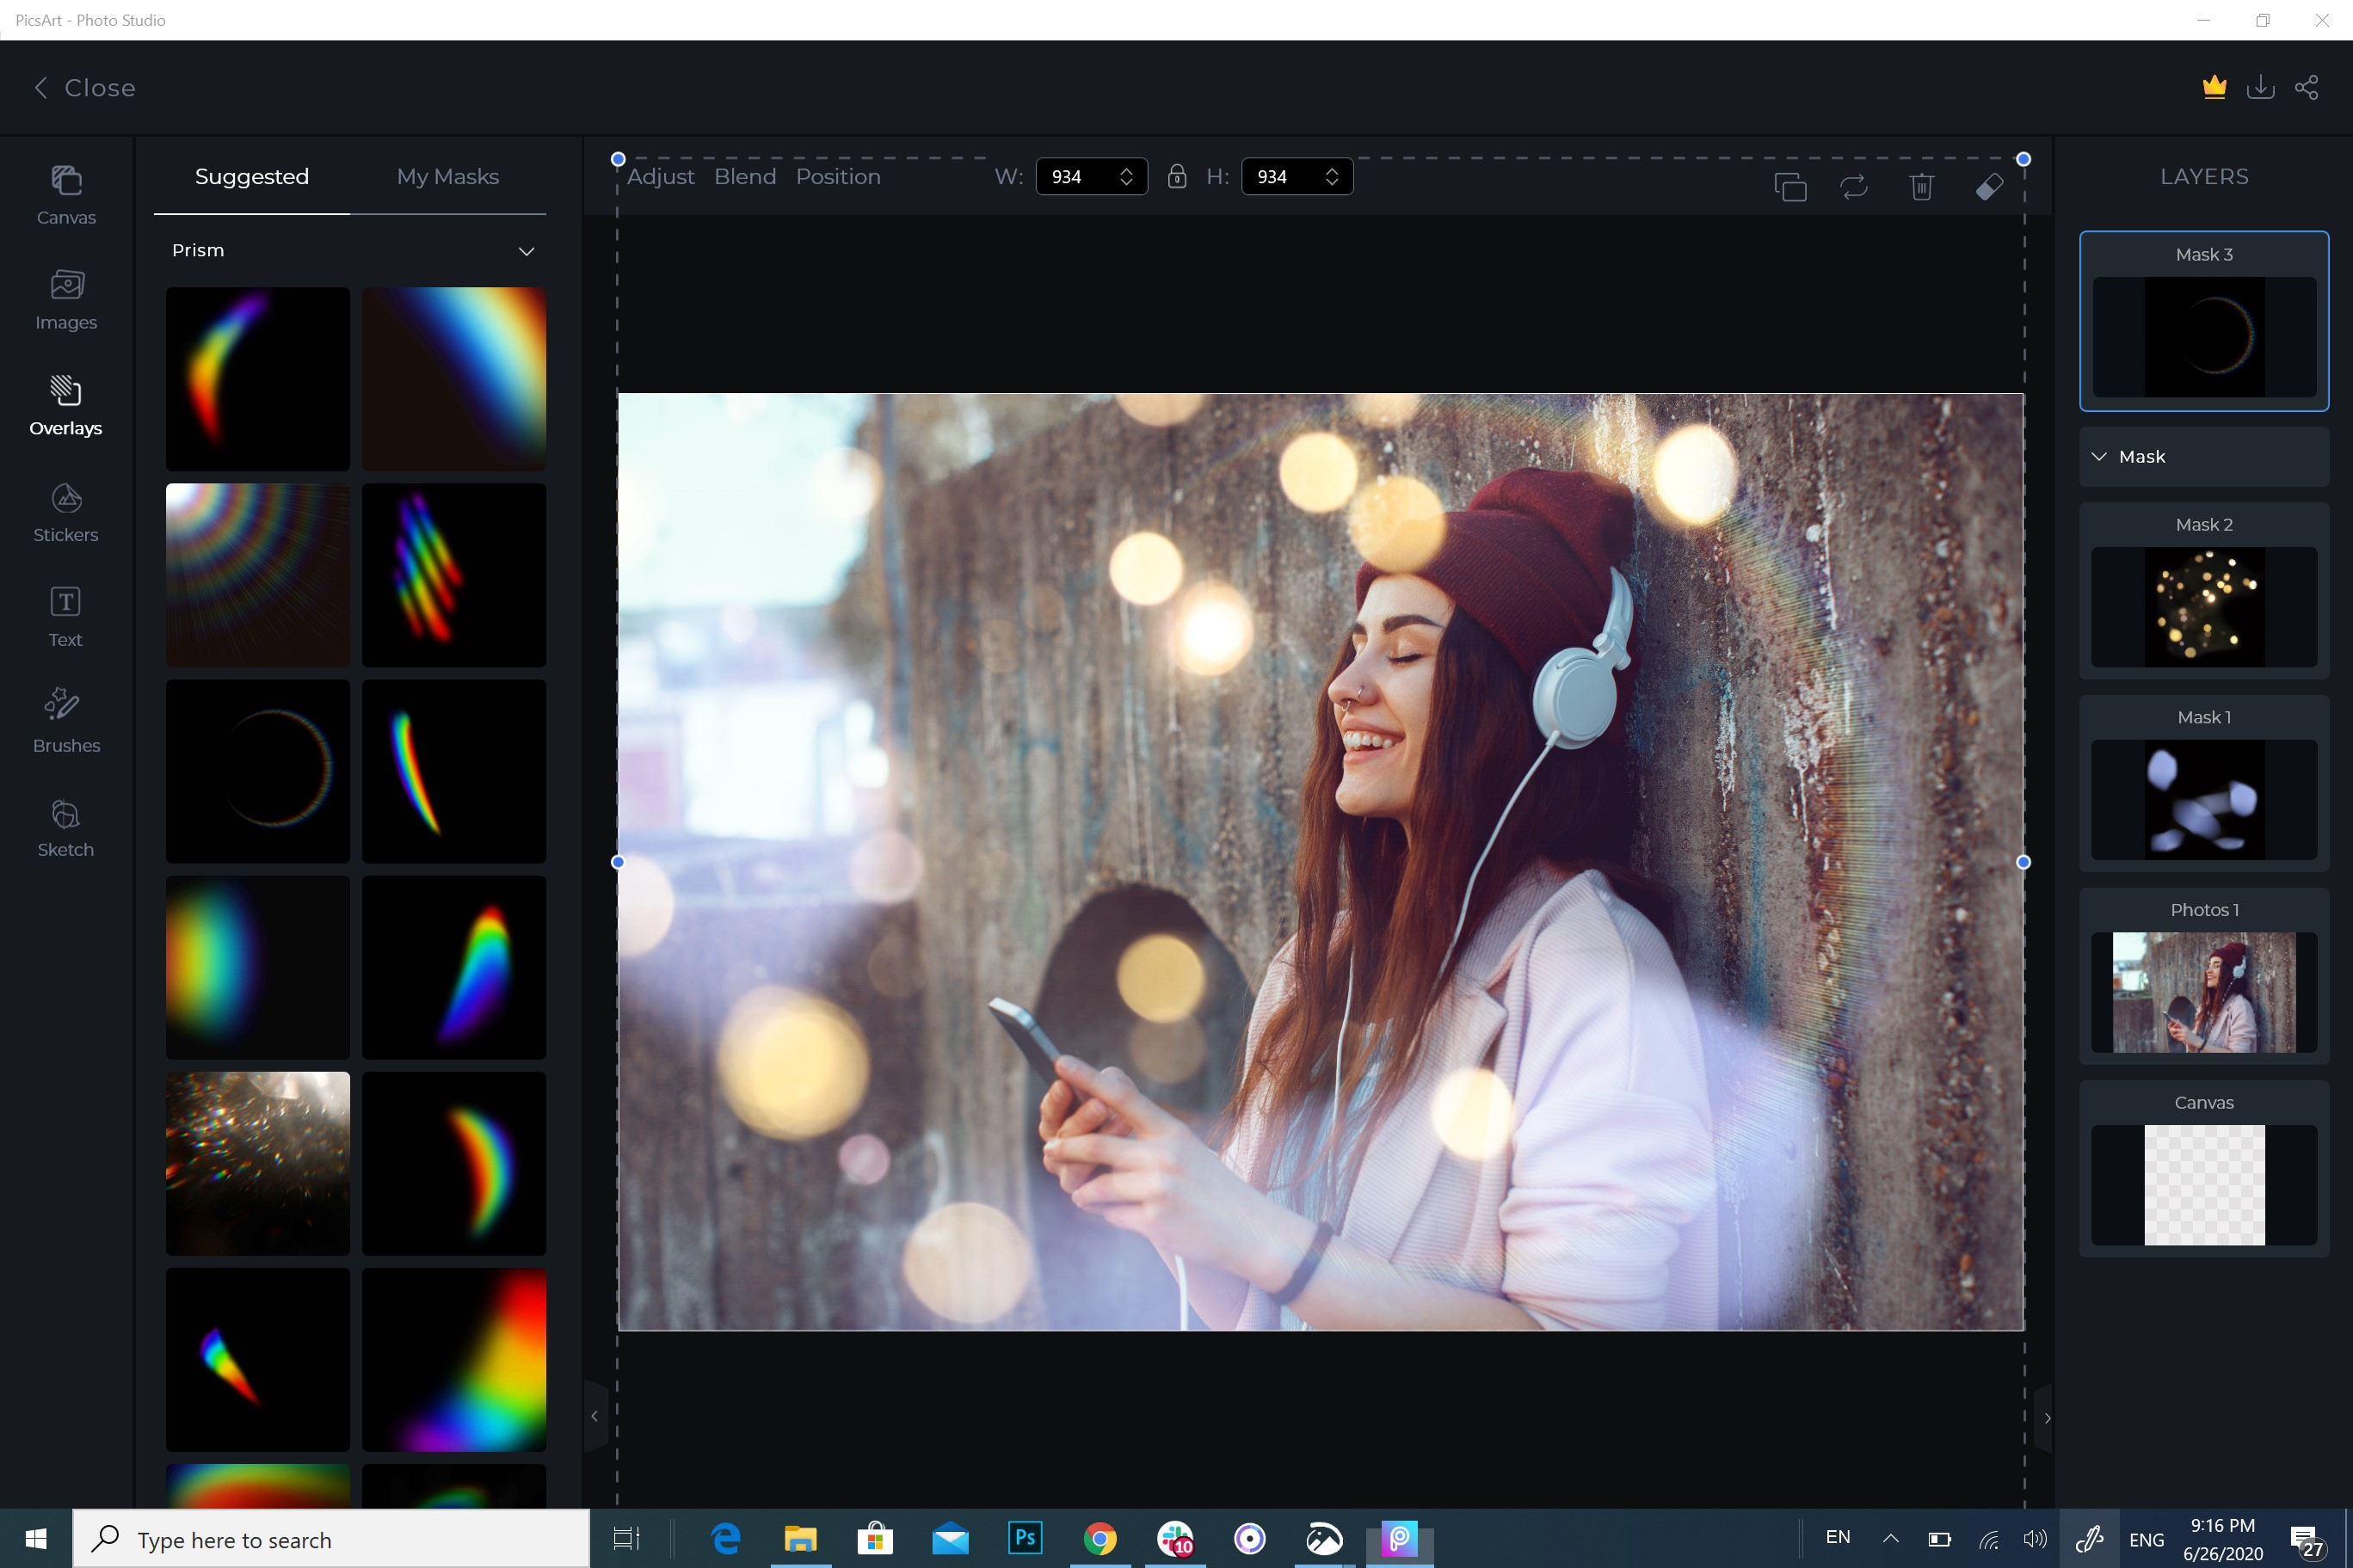Click the Blend option in top toolbar
Screen dimensions: 2353x1568
point(744,175)
